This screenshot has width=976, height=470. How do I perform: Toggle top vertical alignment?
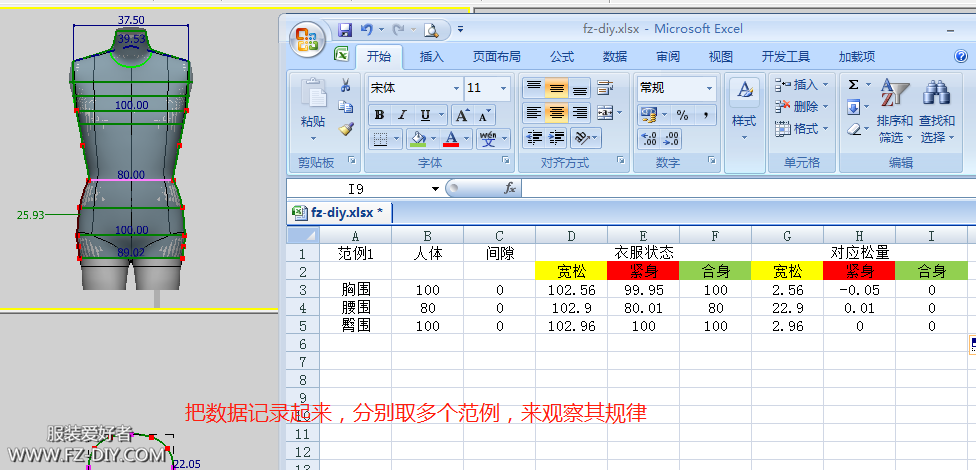pos(533,88)
